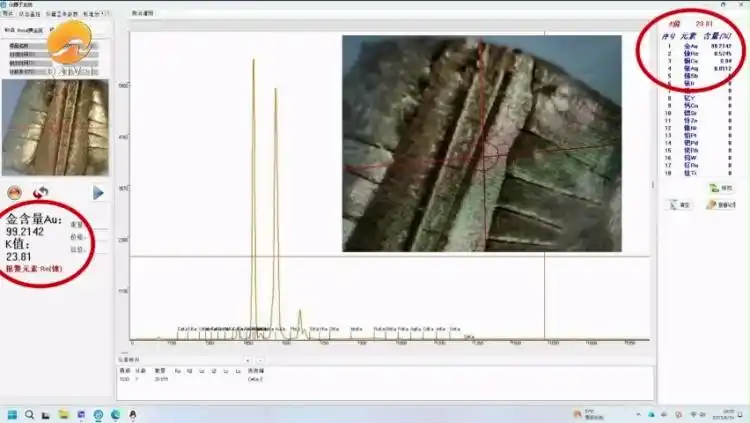The height and width of the screenshot is (423, 750).
Task: Switch to the 测试谱图 spectrum tab
Action: point(143,15)
